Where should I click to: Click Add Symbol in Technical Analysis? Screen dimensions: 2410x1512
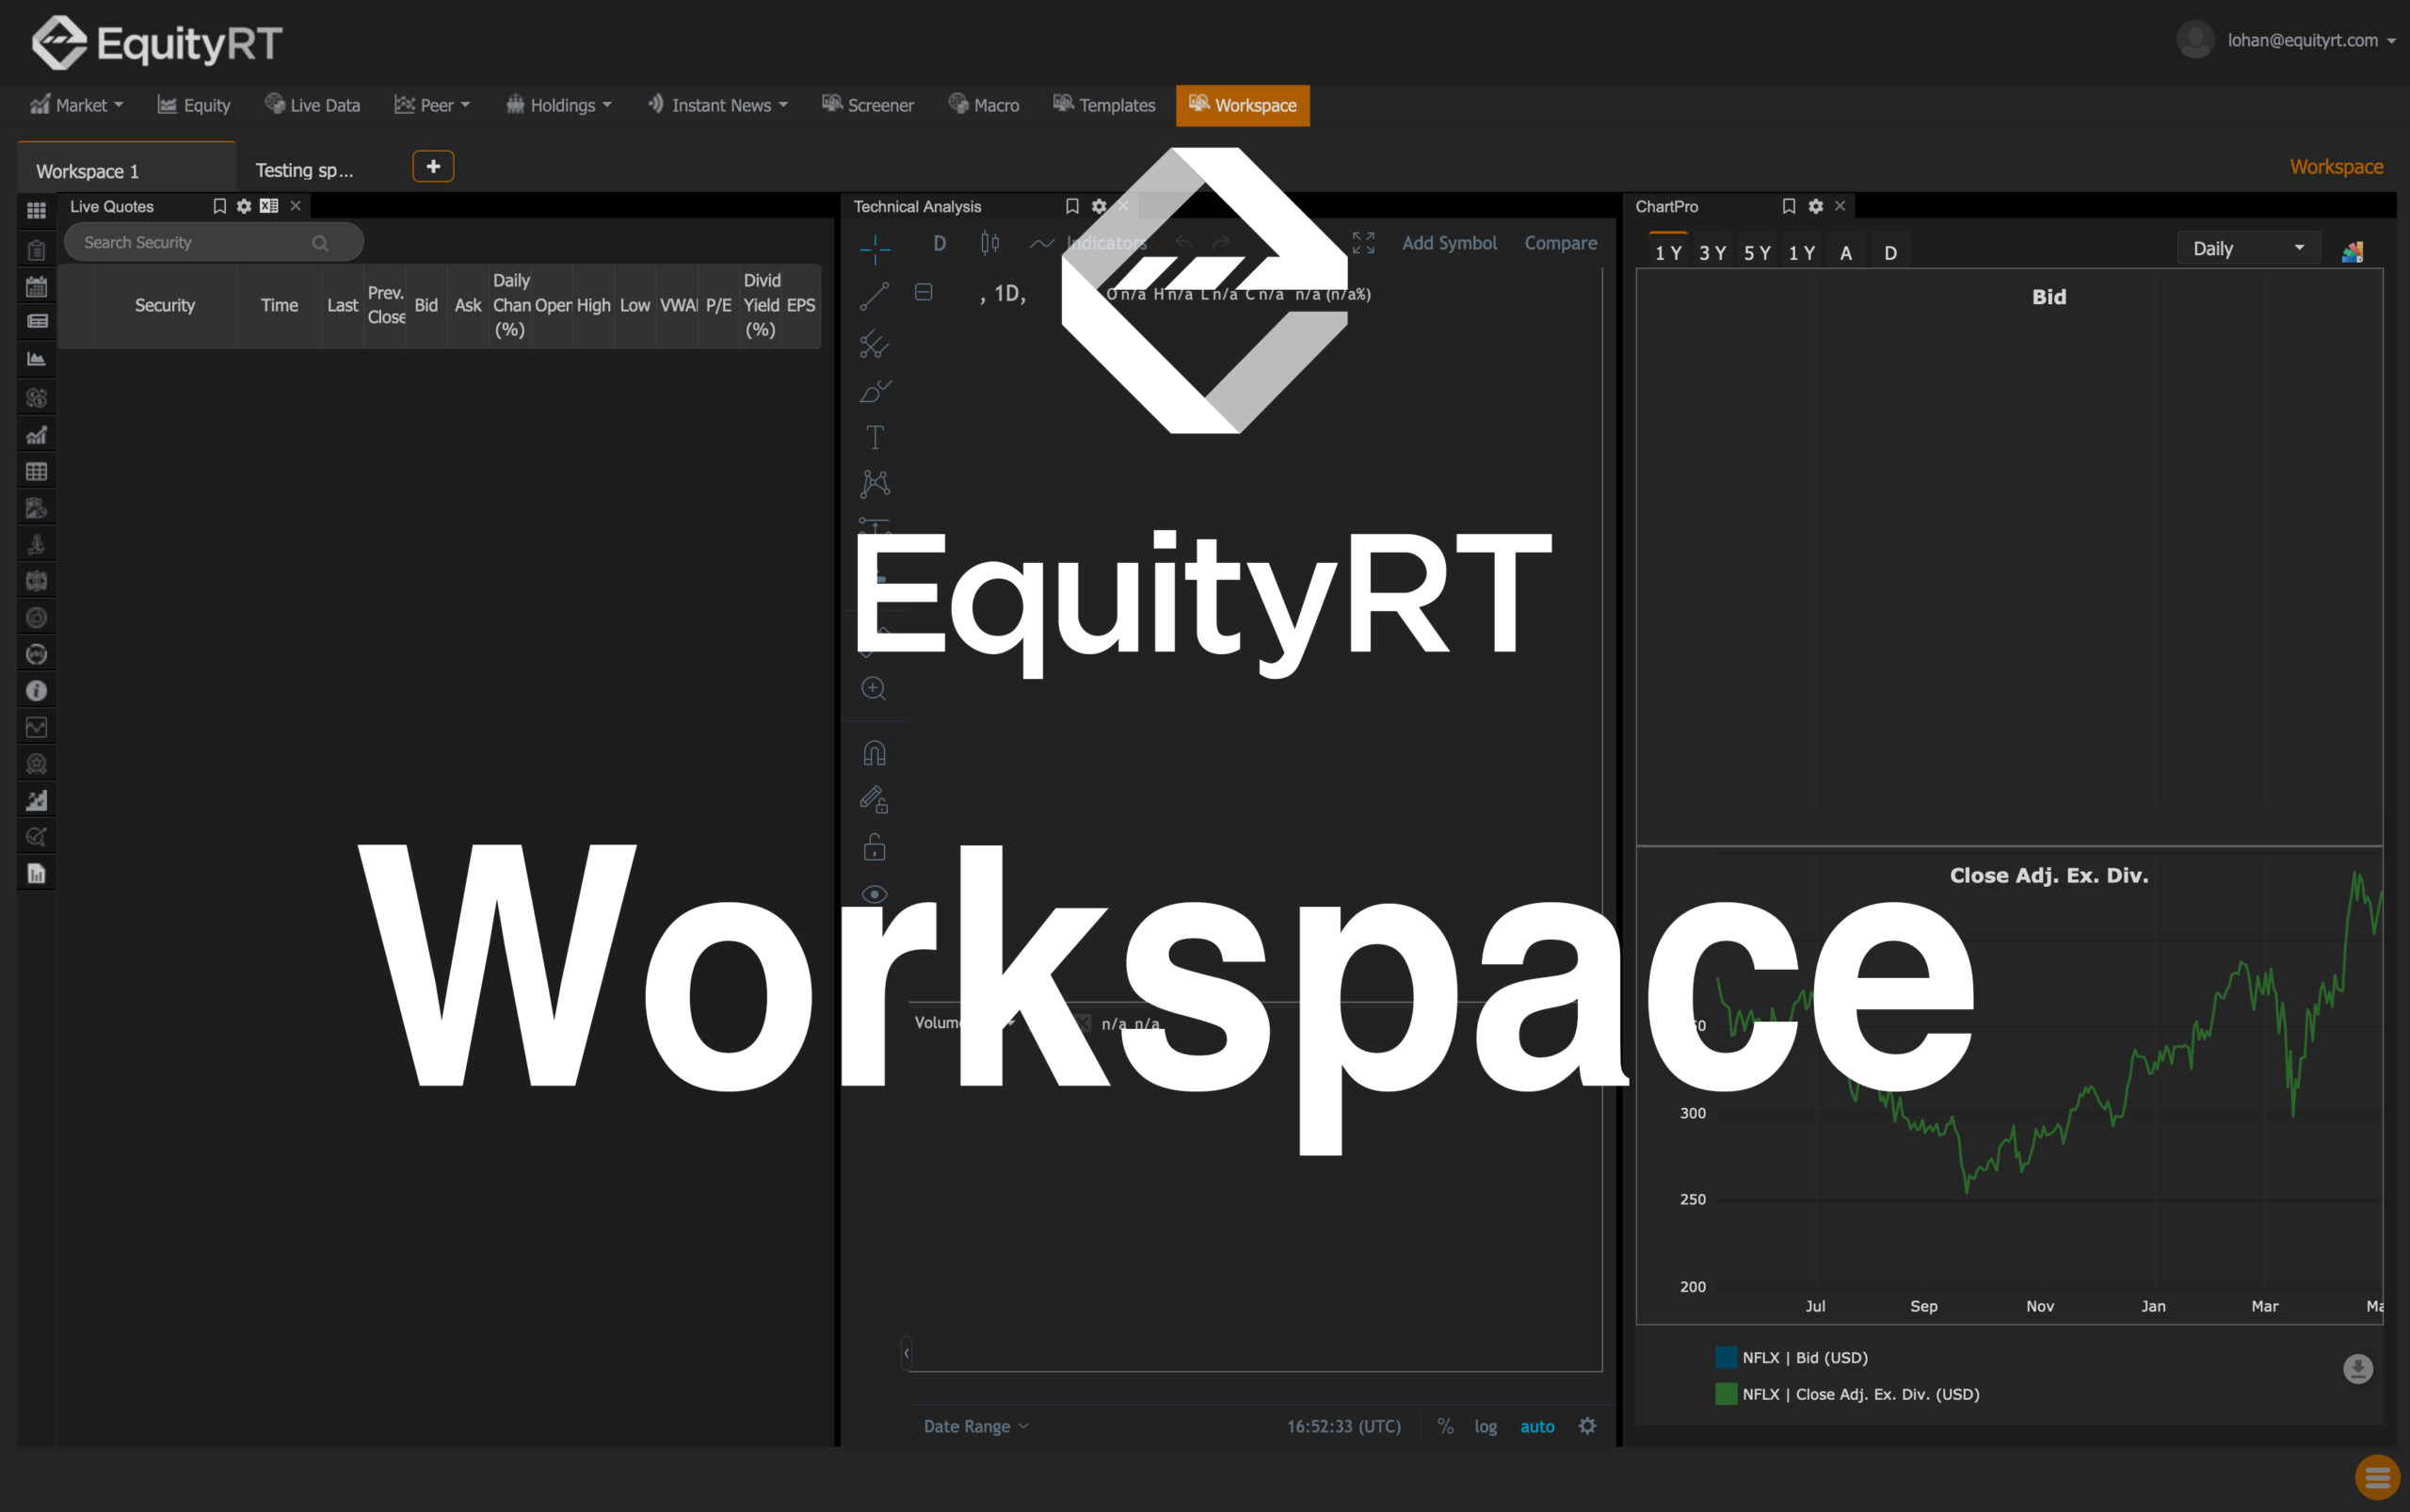coord(1449,243)
